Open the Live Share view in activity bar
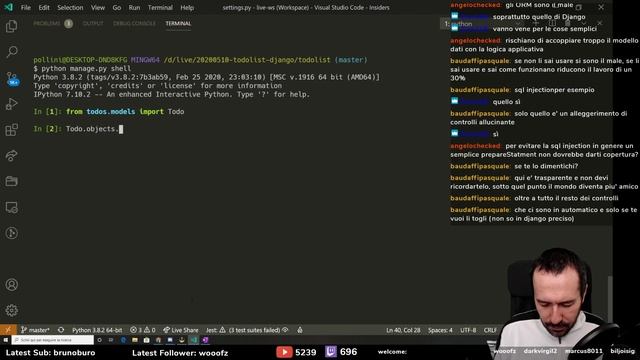 (x=11, y=156)
